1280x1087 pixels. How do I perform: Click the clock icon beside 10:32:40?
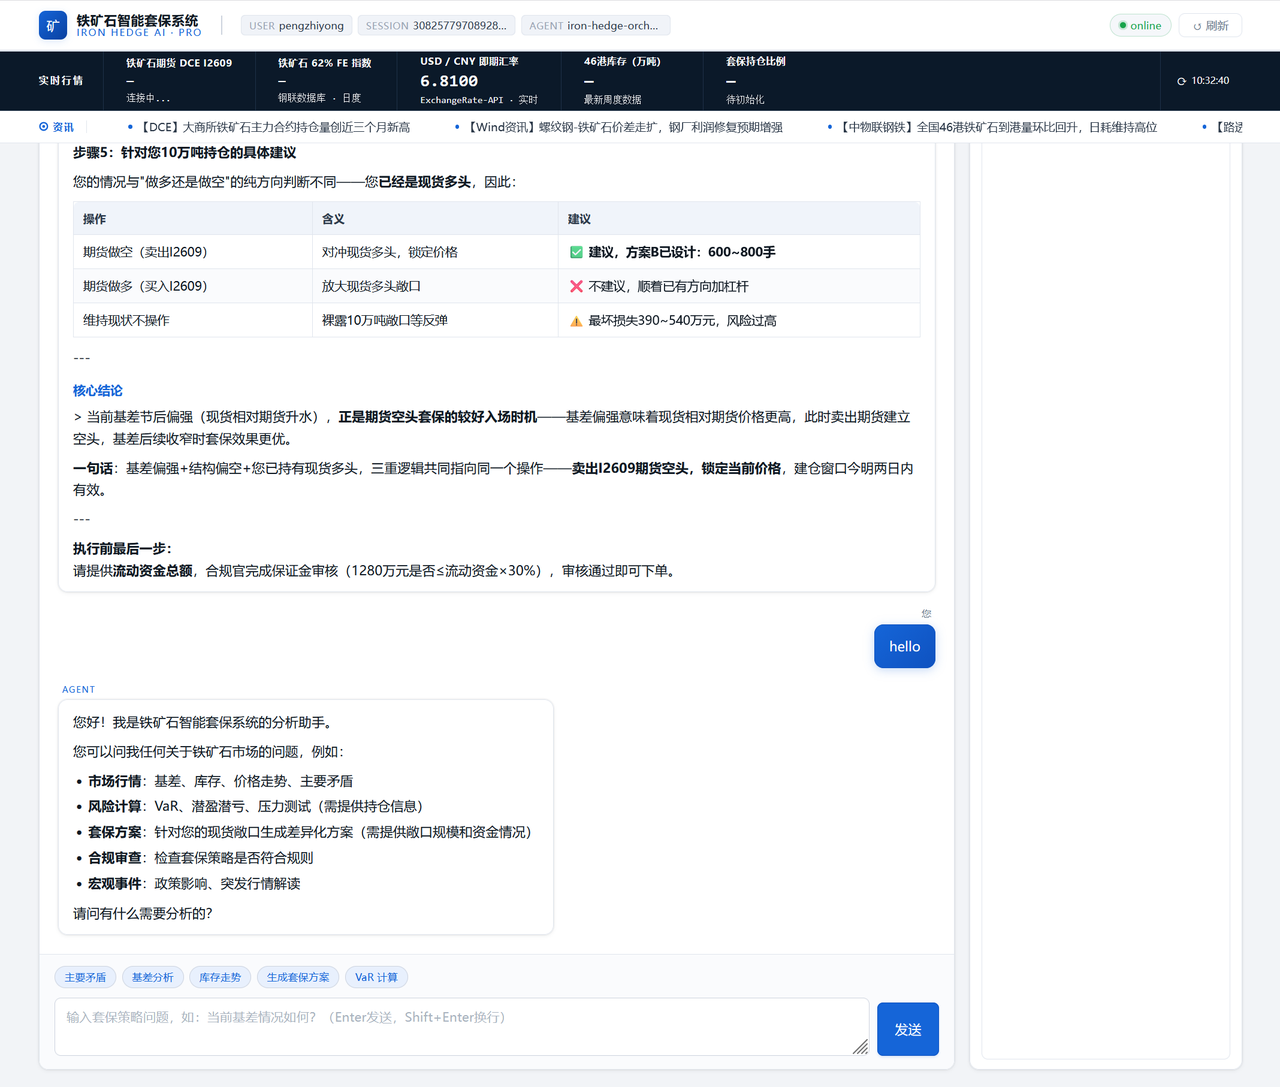tap(1182, 81)
